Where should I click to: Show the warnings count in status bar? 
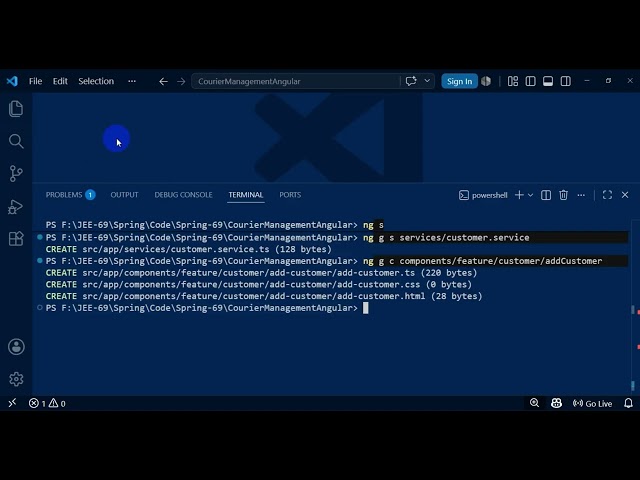point(57,403)
